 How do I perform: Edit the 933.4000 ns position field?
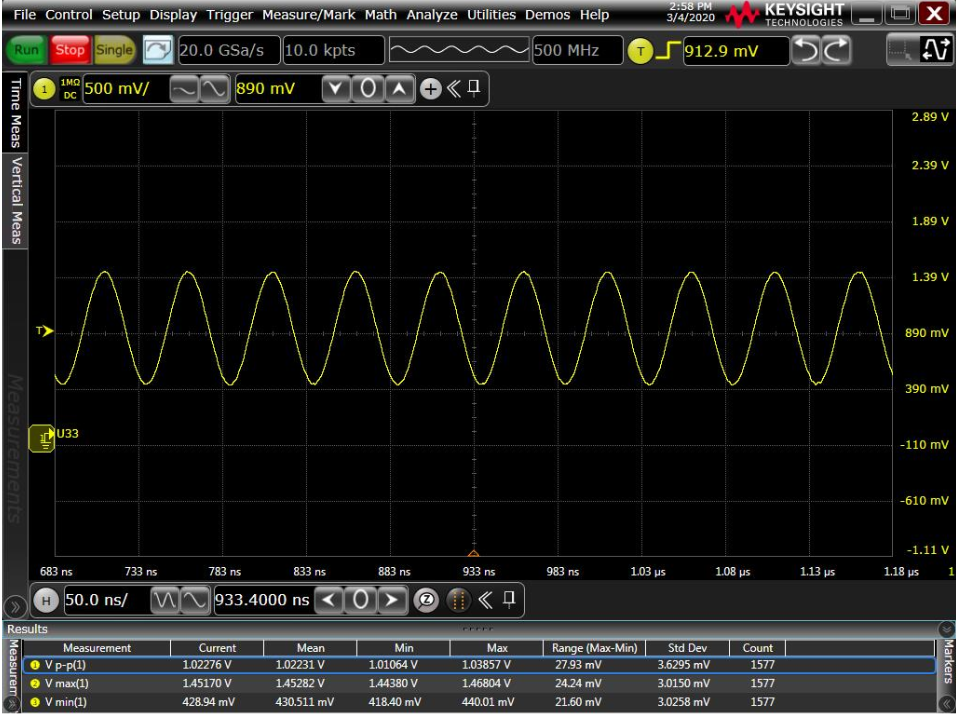pyautogui.click(x=263, y=600)
